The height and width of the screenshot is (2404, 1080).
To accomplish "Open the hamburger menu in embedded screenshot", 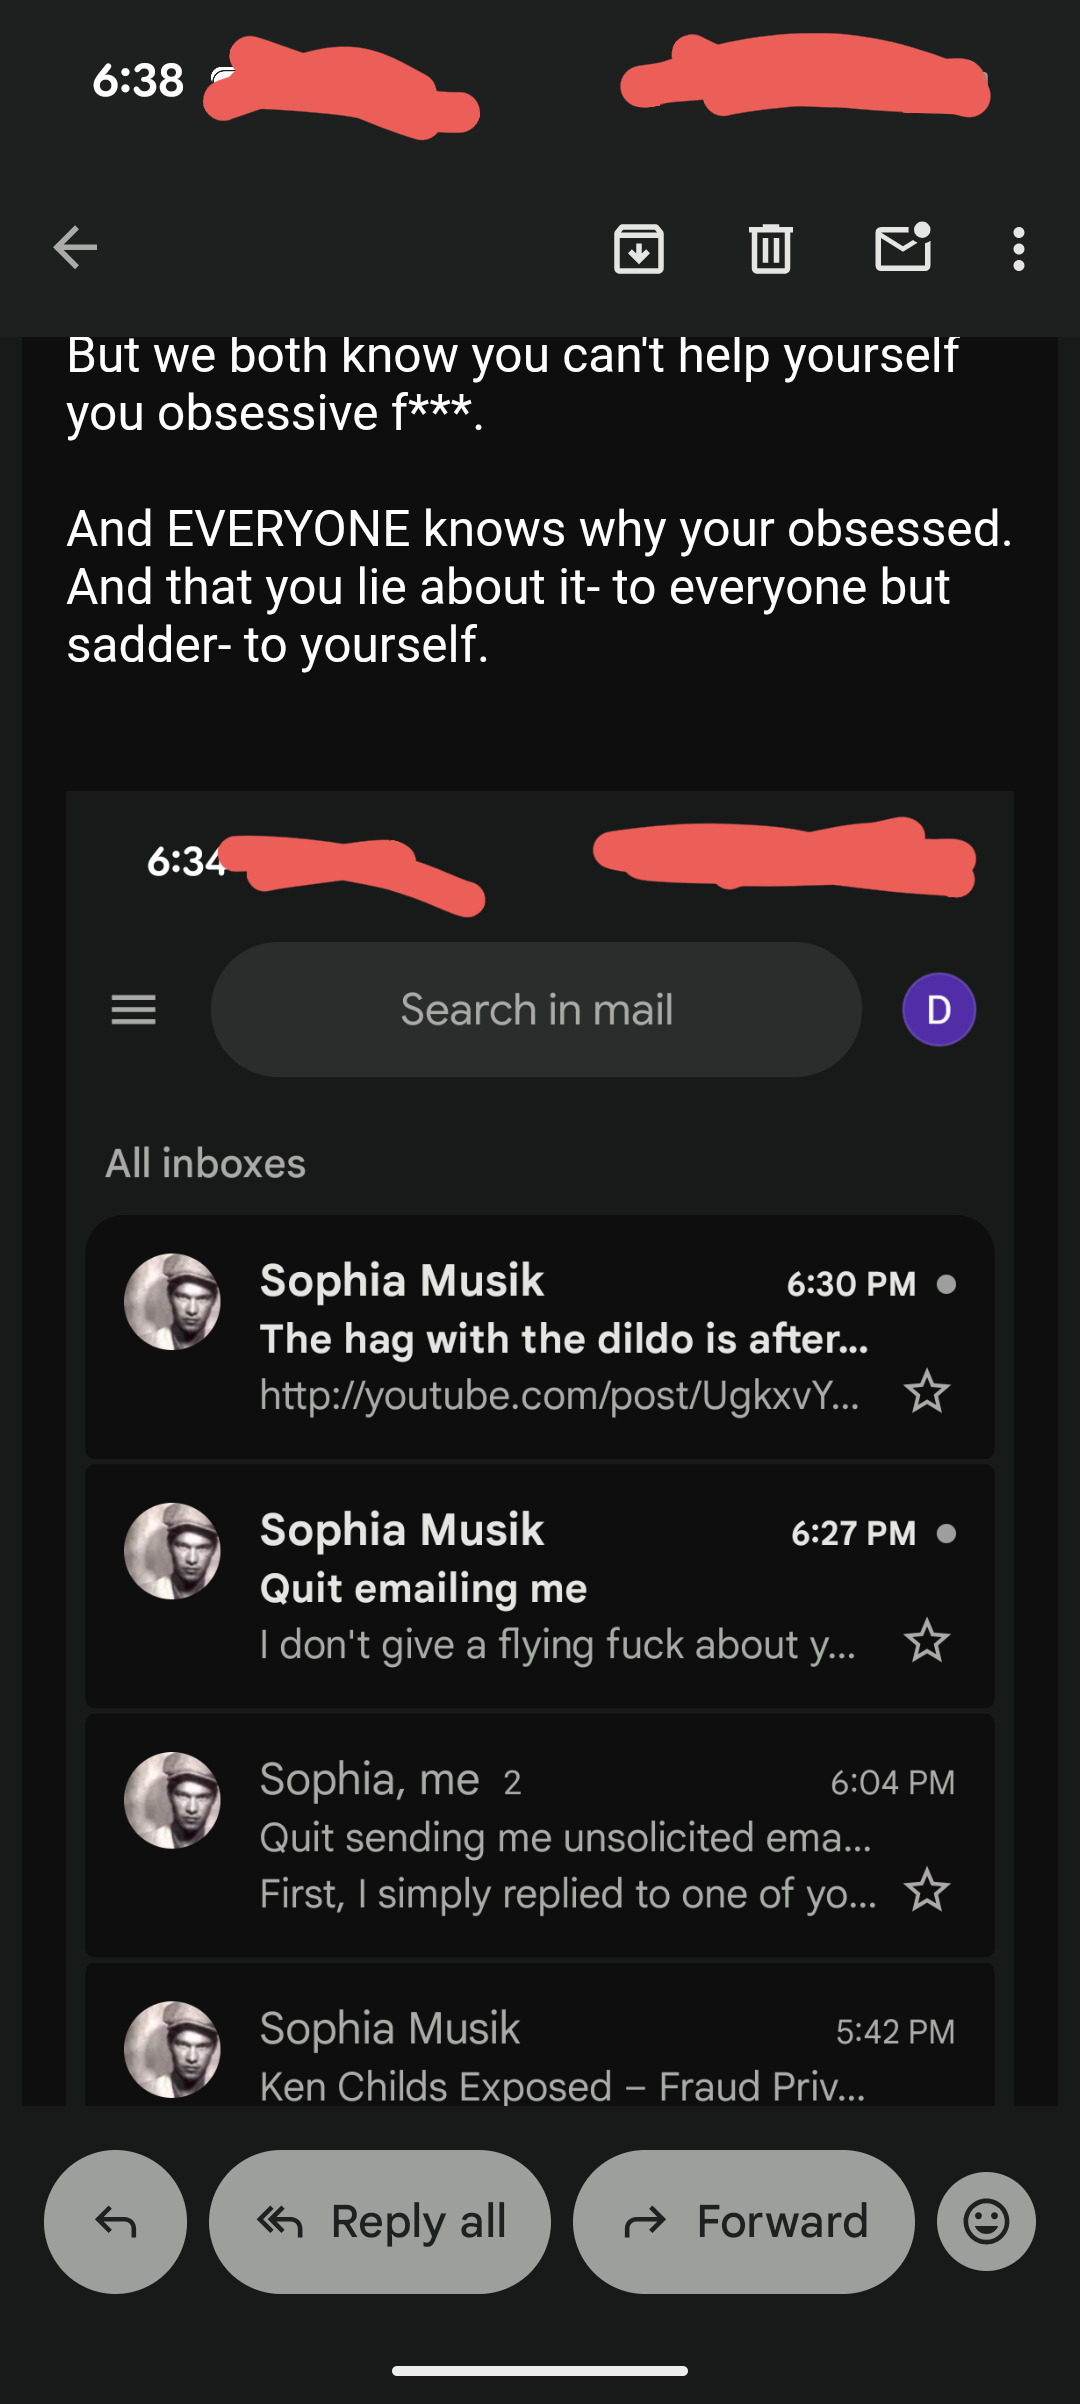I will point(133,1010).
